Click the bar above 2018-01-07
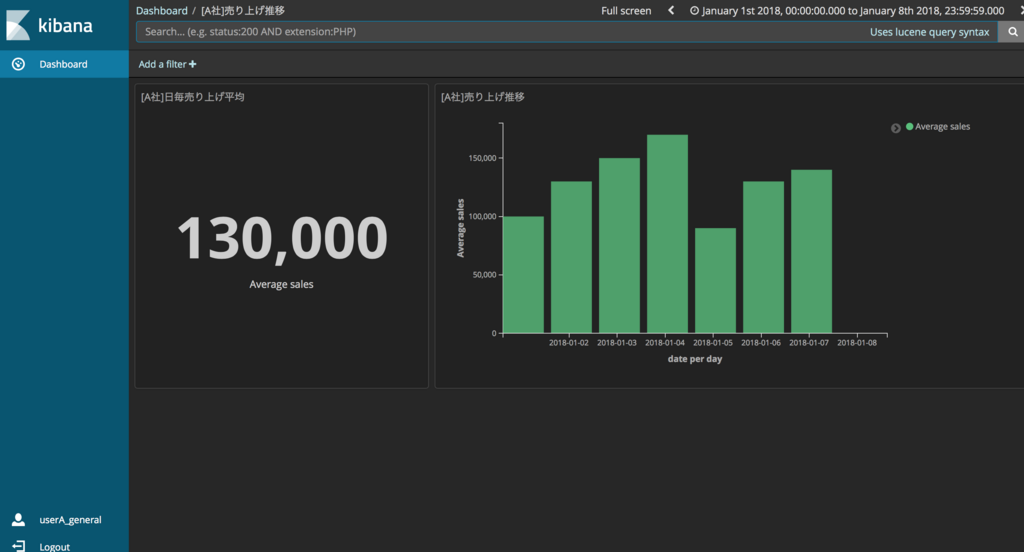 pos(811,252)
